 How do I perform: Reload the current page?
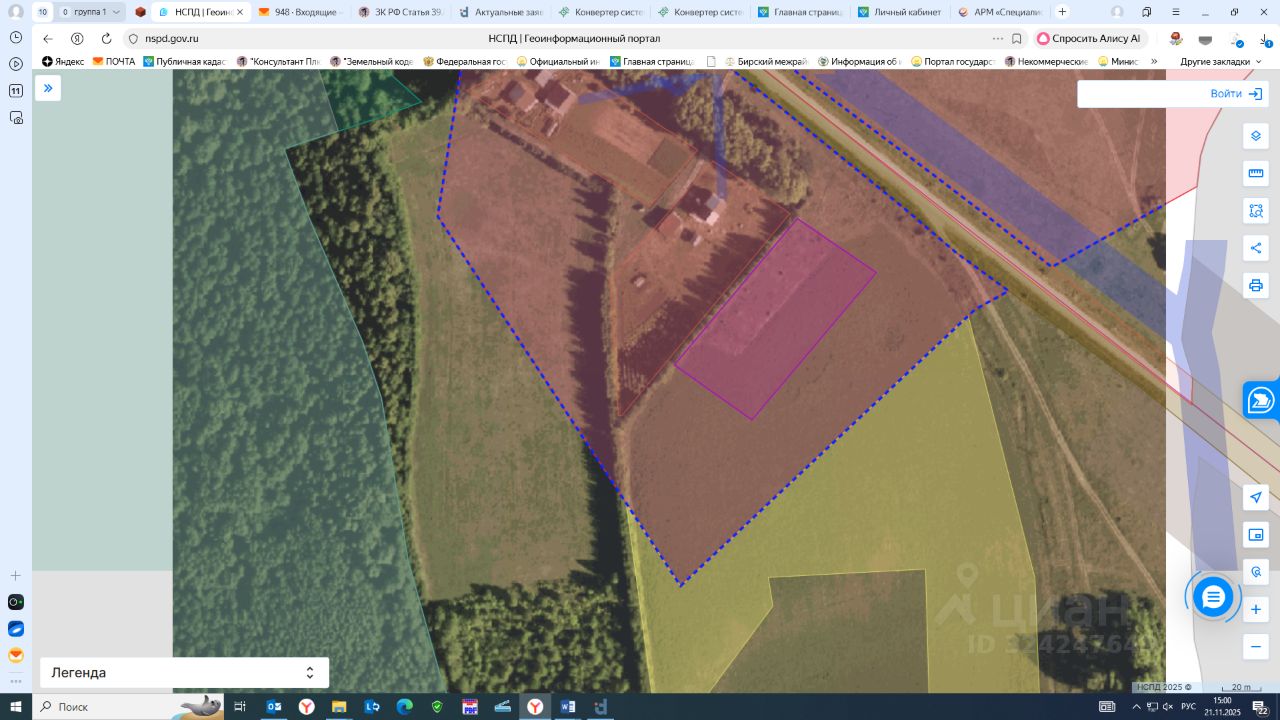(x=106, y=38)
